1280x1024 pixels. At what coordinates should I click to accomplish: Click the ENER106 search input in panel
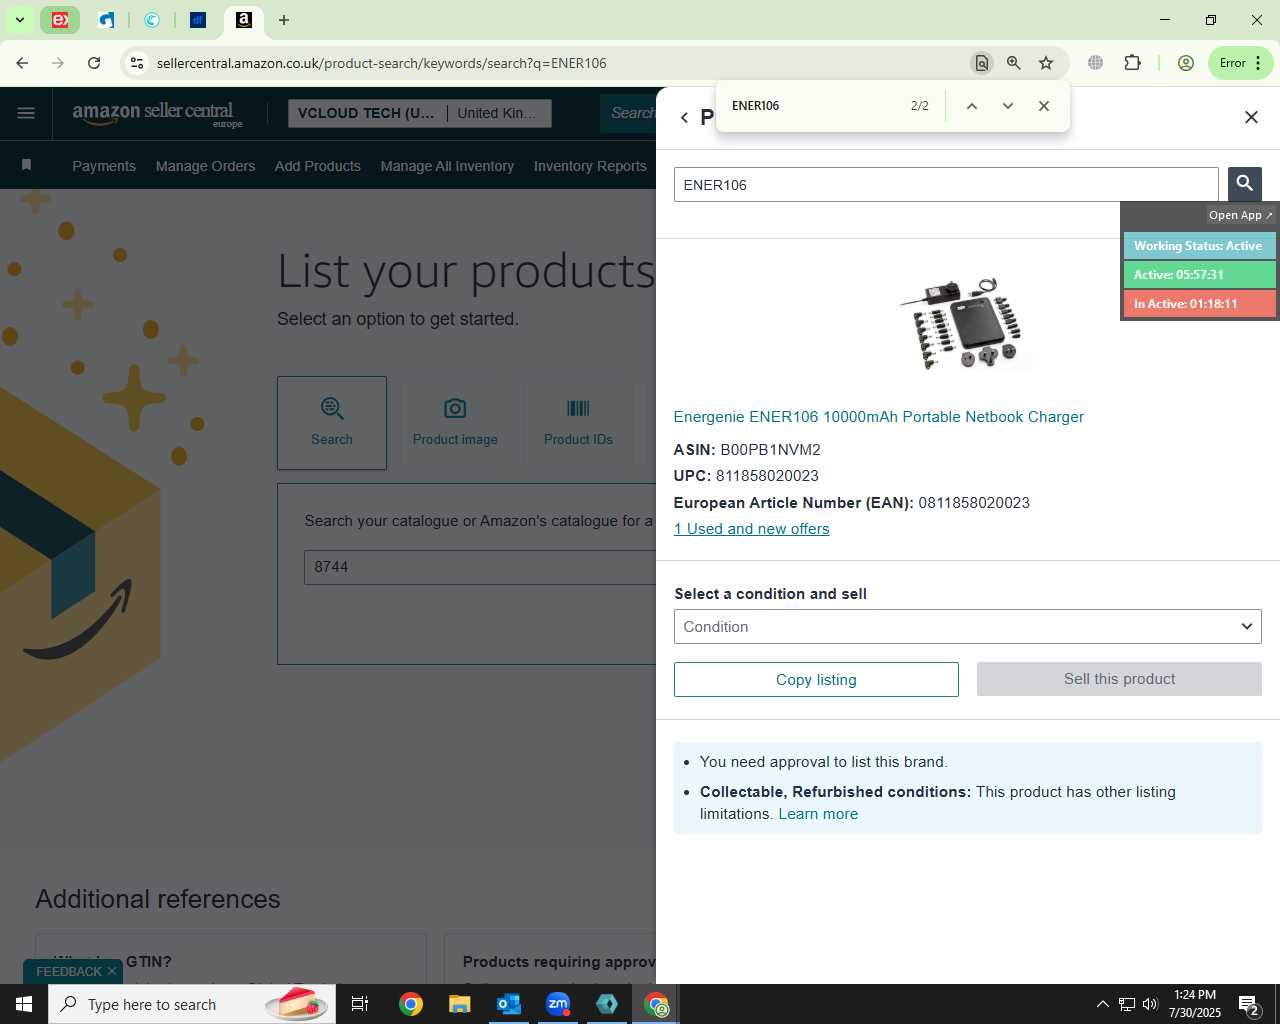(x=946, y=185)
